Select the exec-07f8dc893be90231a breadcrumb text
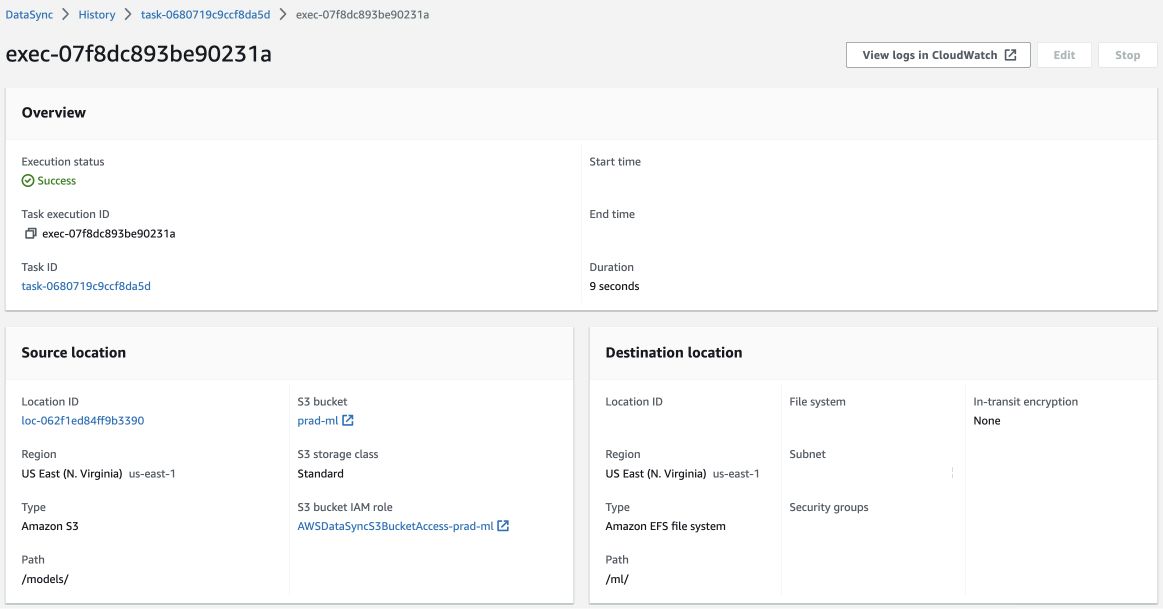 (363, 15)
